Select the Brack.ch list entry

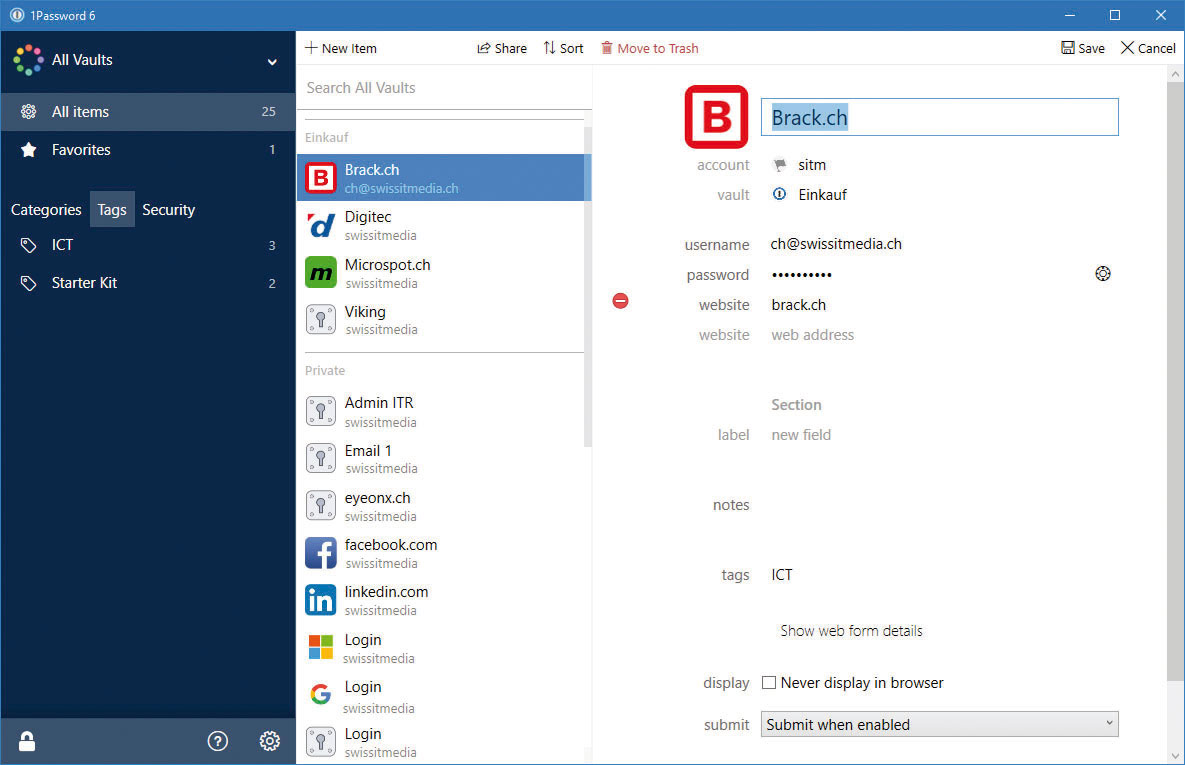pyautogui.click(x=441, y=178)
